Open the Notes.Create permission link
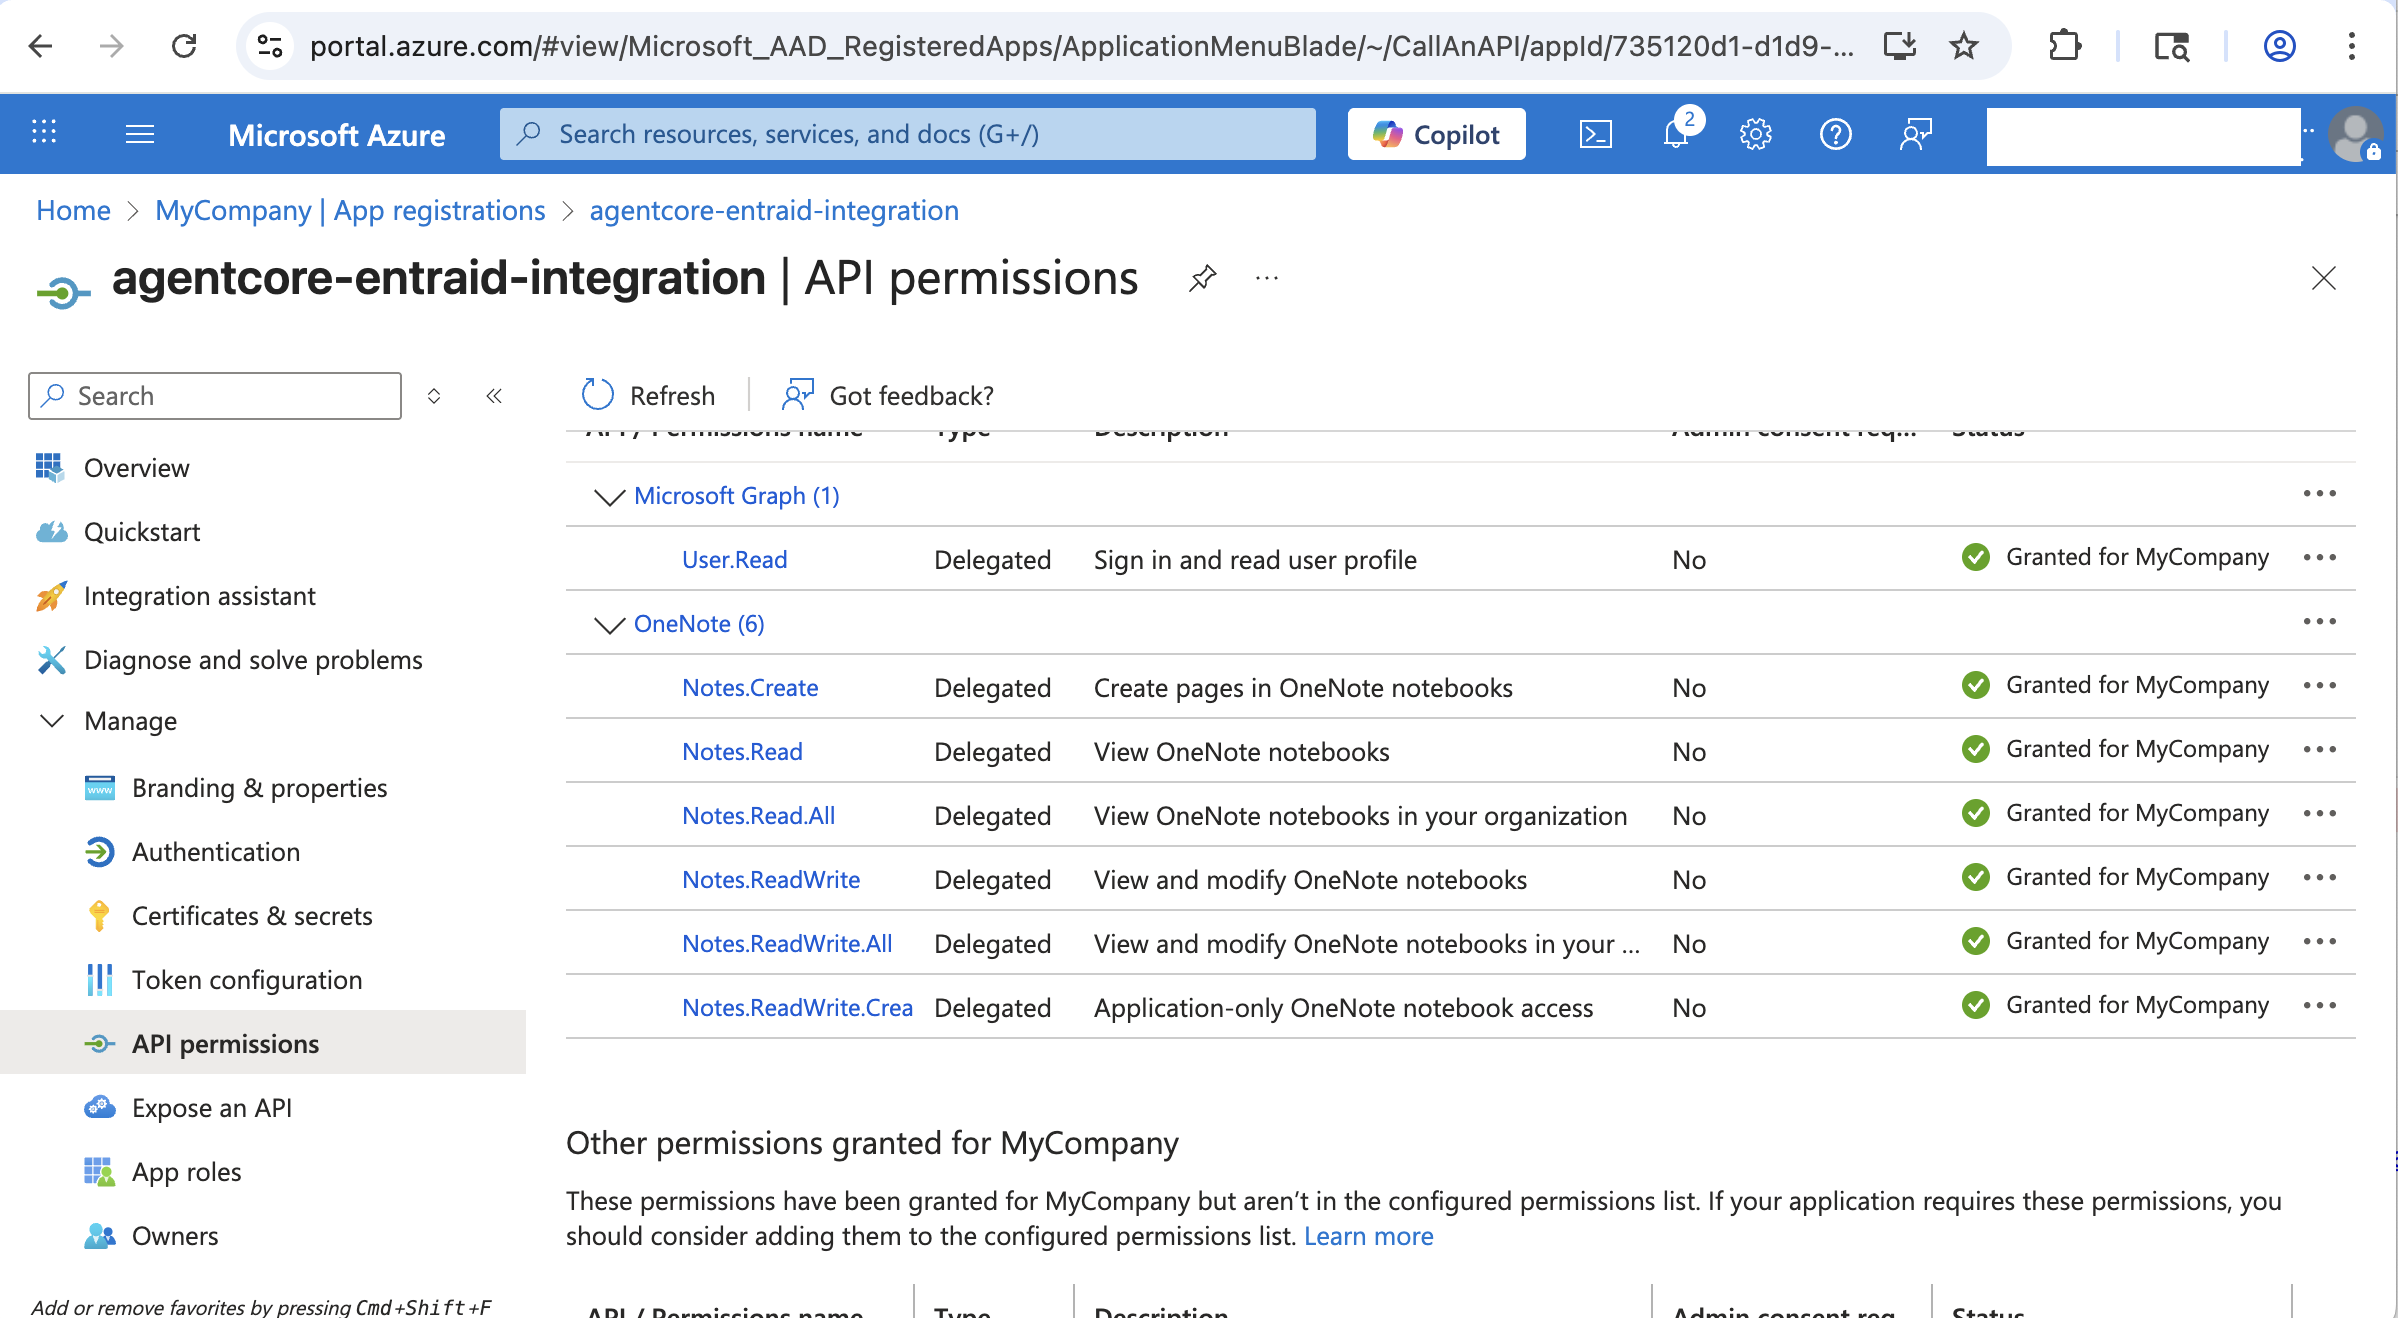Image resolution: width=2398 pixels, height=1318 pixels. (x=750, y=688)
